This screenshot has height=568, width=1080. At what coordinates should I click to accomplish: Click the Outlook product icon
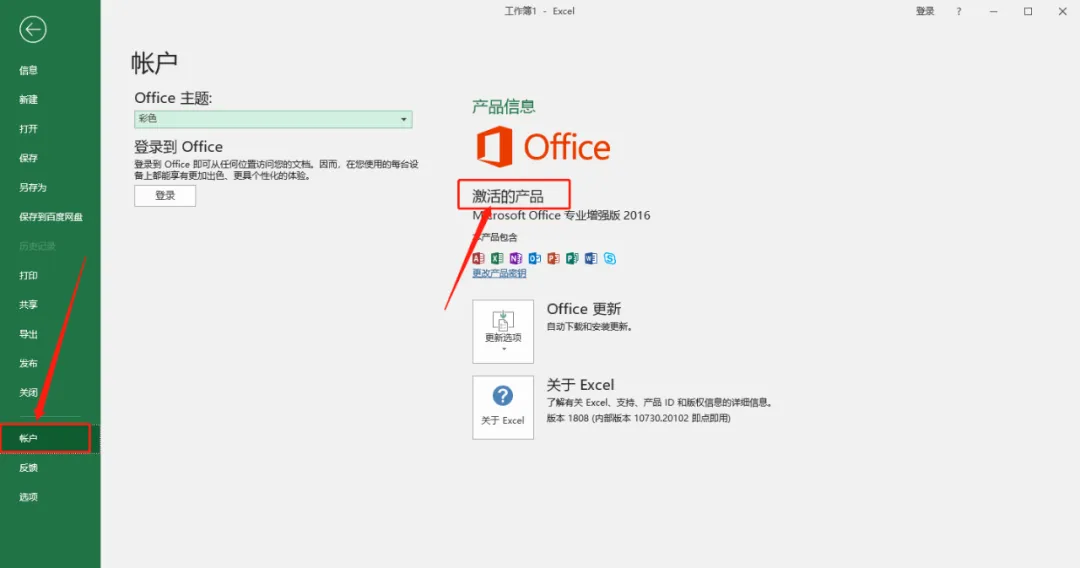coord(534,258)
